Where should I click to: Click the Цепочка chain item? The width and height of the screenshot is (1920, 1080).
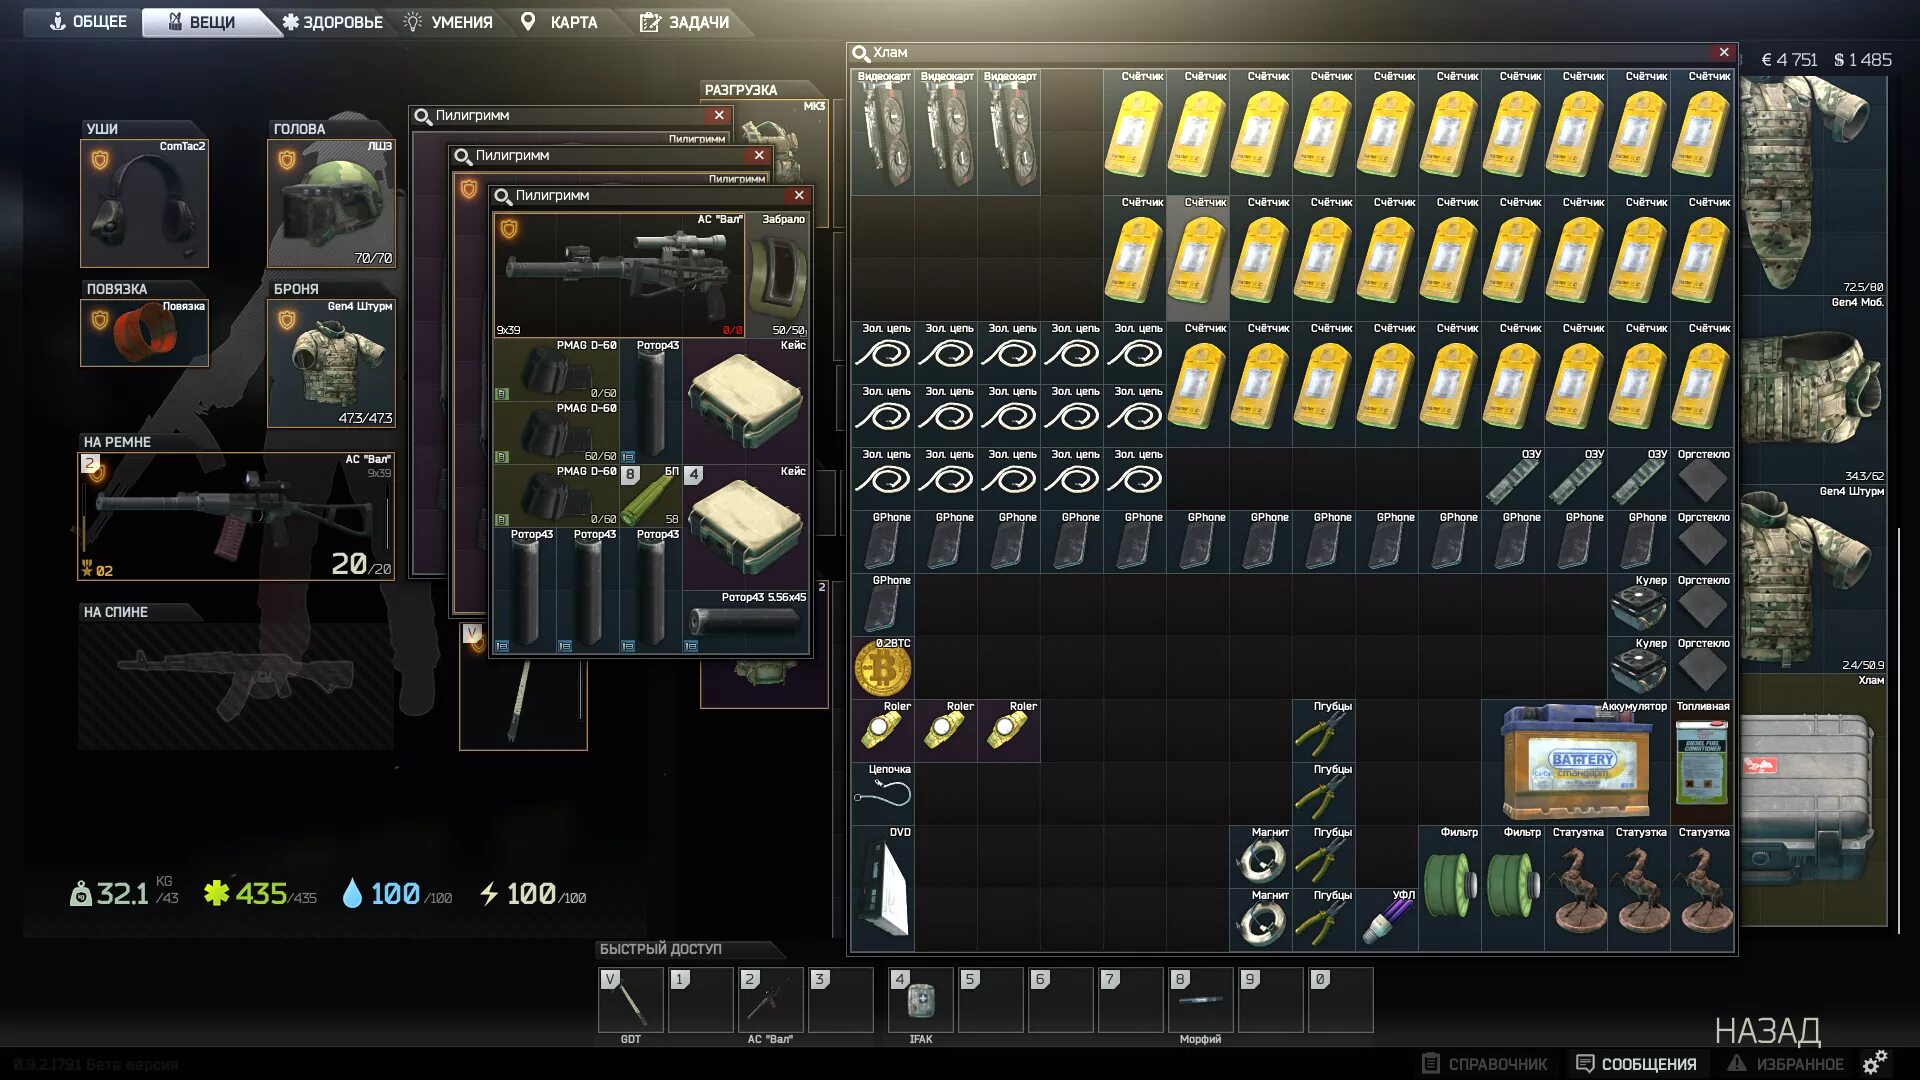tap(882, 794)
